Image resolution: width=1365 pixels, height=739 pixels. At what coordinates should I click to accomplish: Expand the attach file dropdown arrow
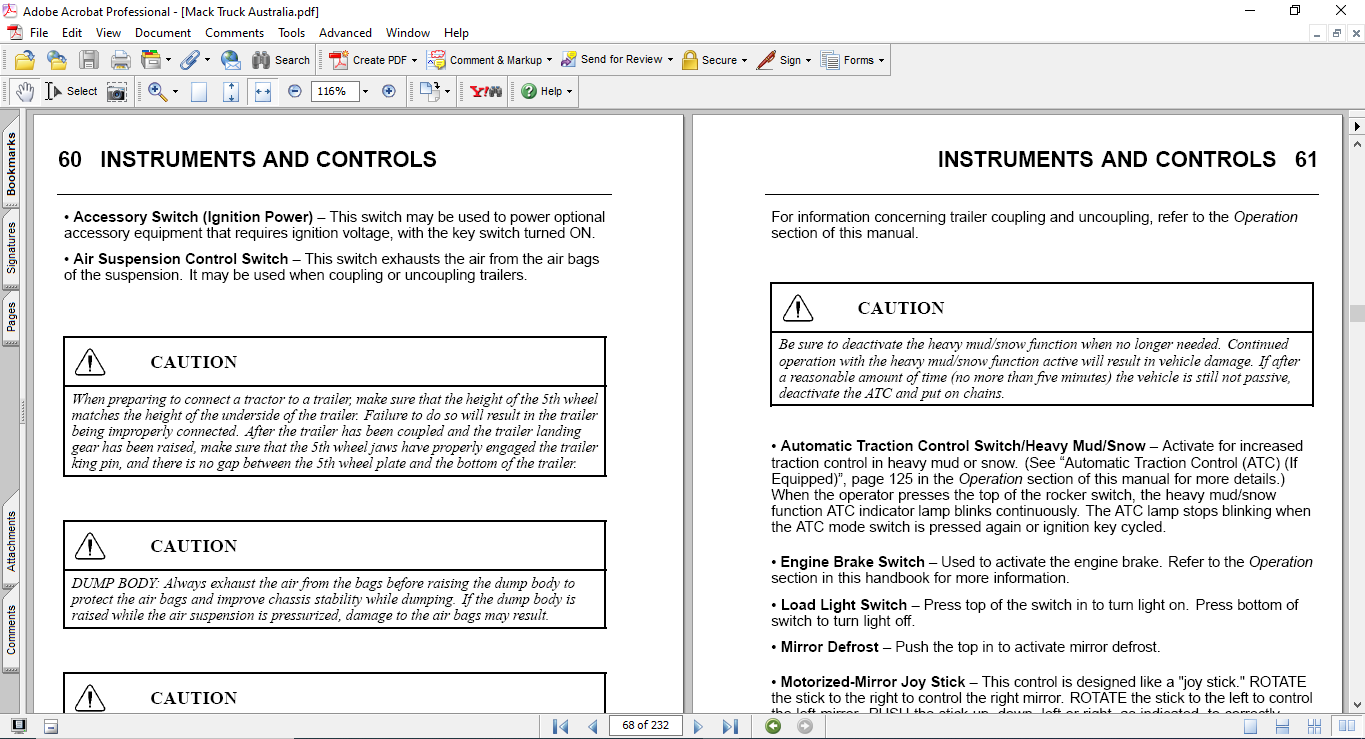click(x=206, y=60)
